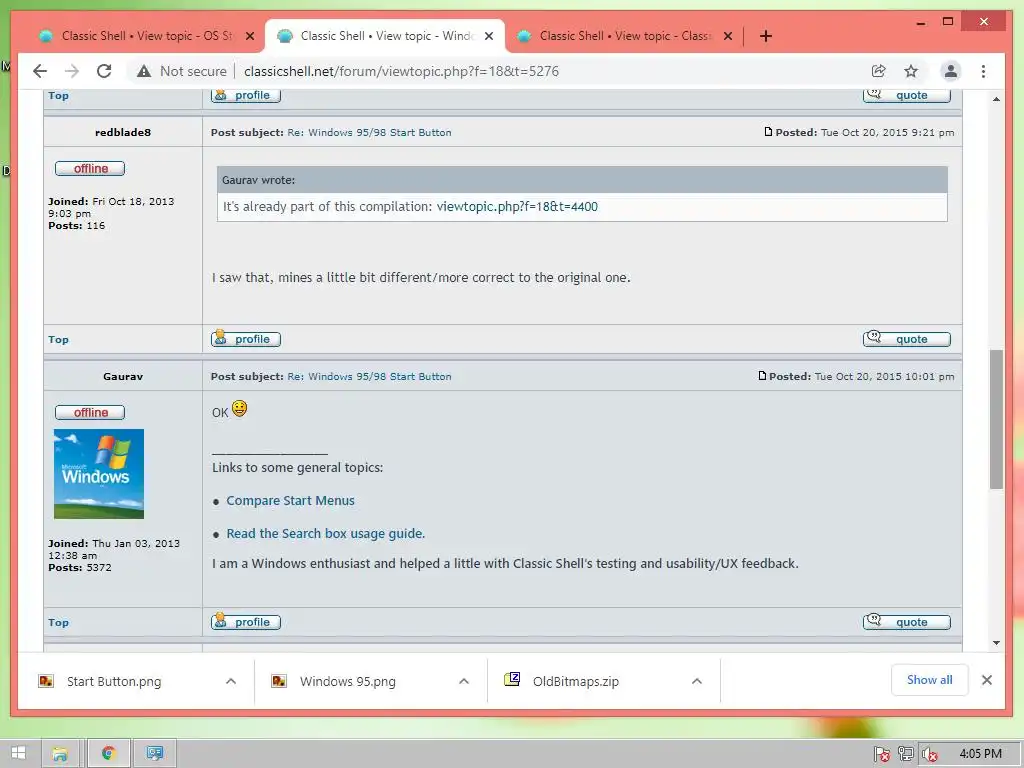The height and width of the screenshot is (768, 1024).
Task: Switch to the 'View topic - Class' tab
Action: click(x=624, y=36)
